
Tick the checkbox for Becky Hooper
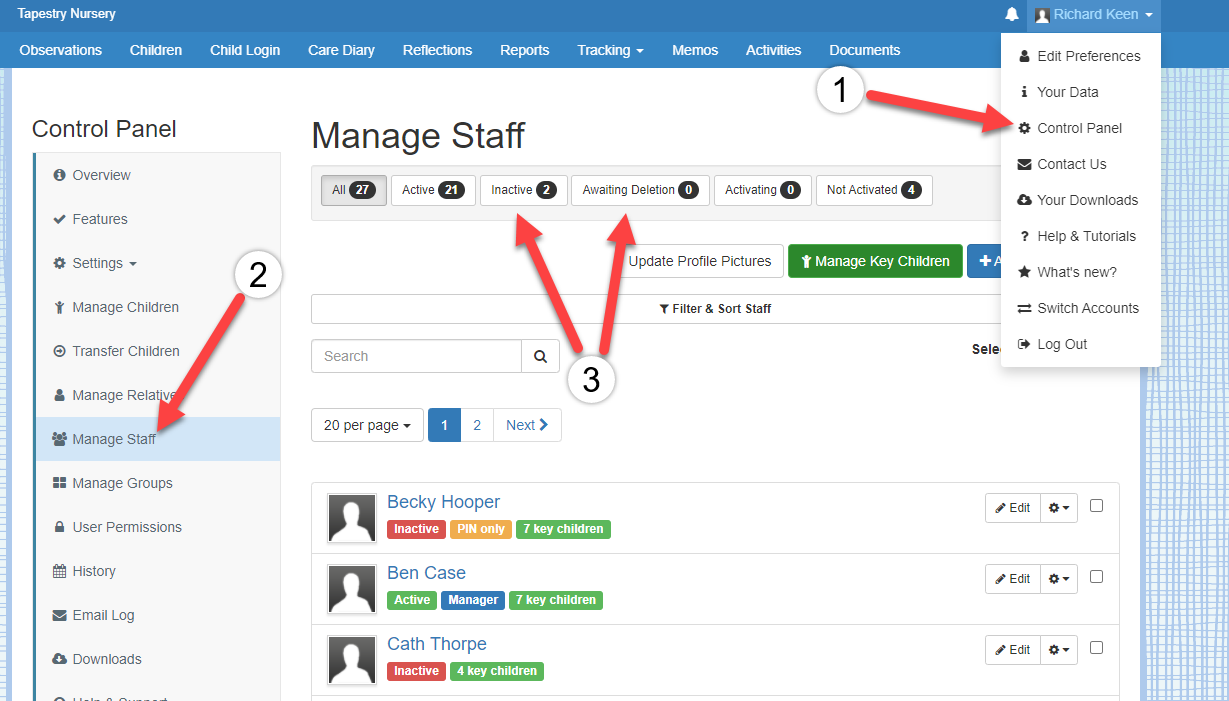pyautogui.click(x=1096, y=506)
